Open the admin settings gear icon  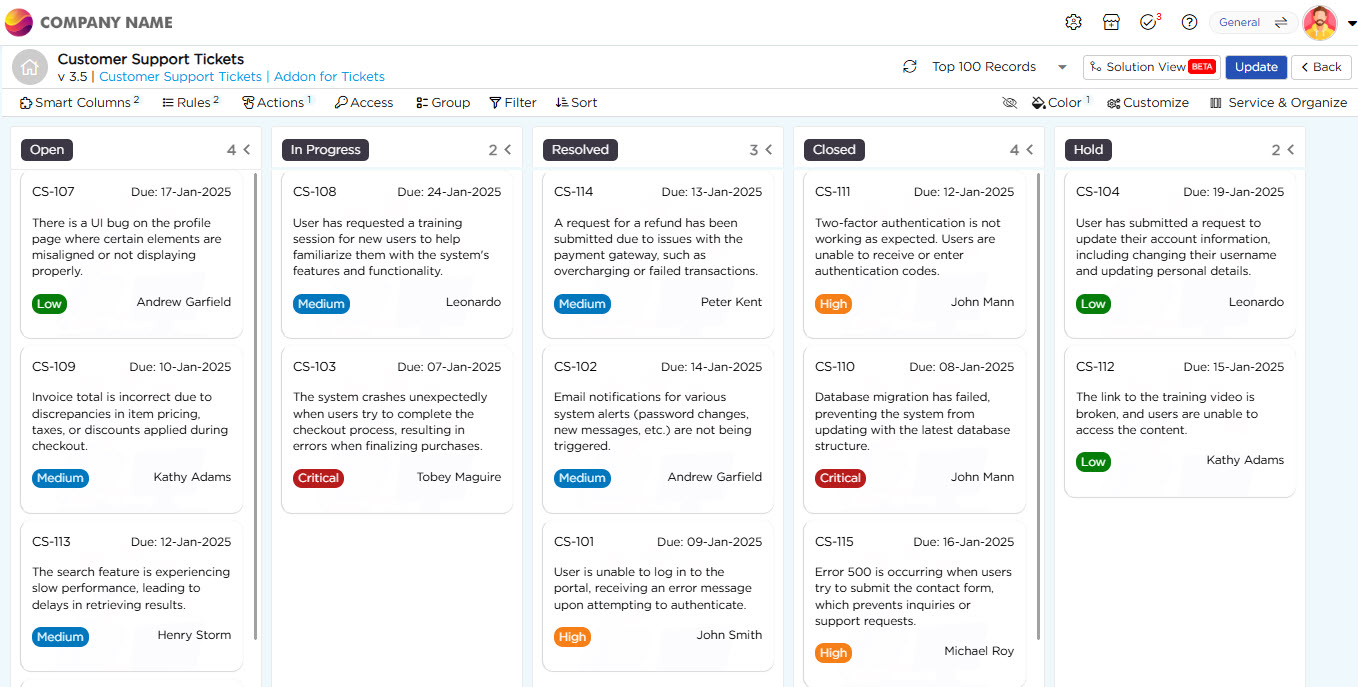tap(1073, 22)
